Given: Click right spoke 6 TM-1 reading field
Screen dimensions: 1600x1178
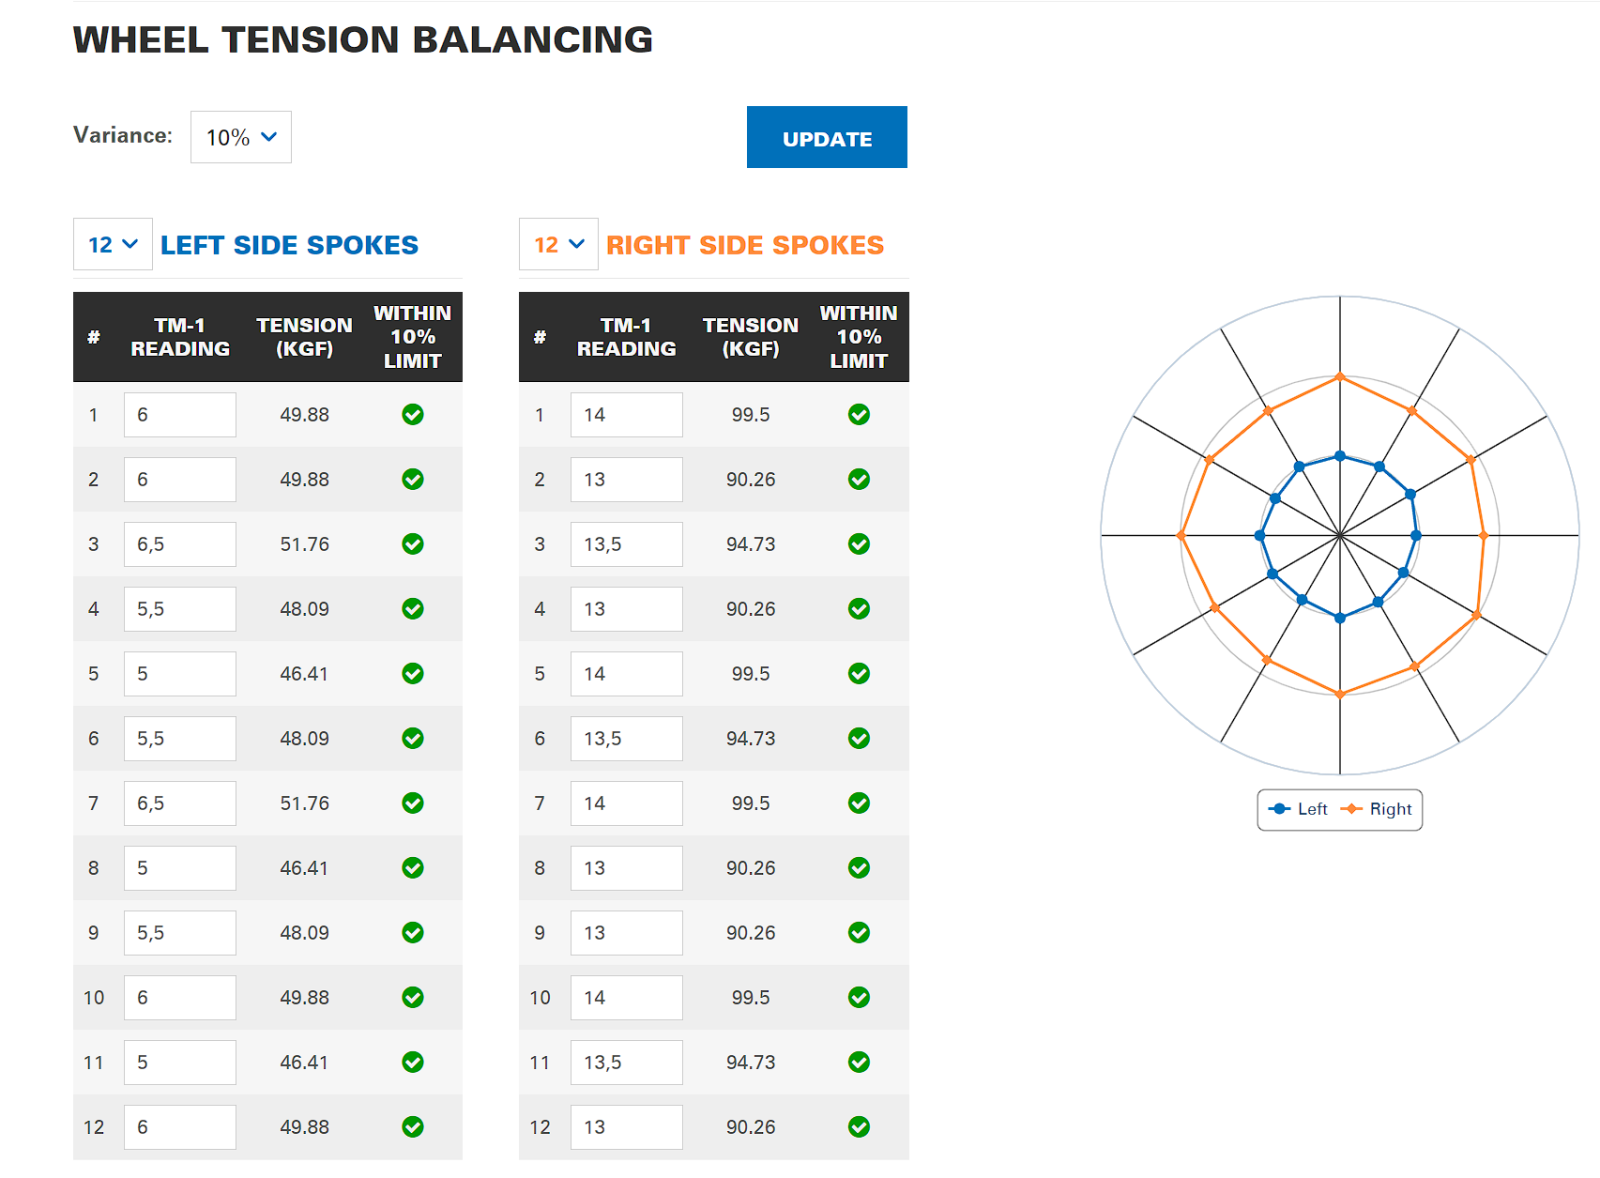Looking at the screenshot, I should pos(626,739).
